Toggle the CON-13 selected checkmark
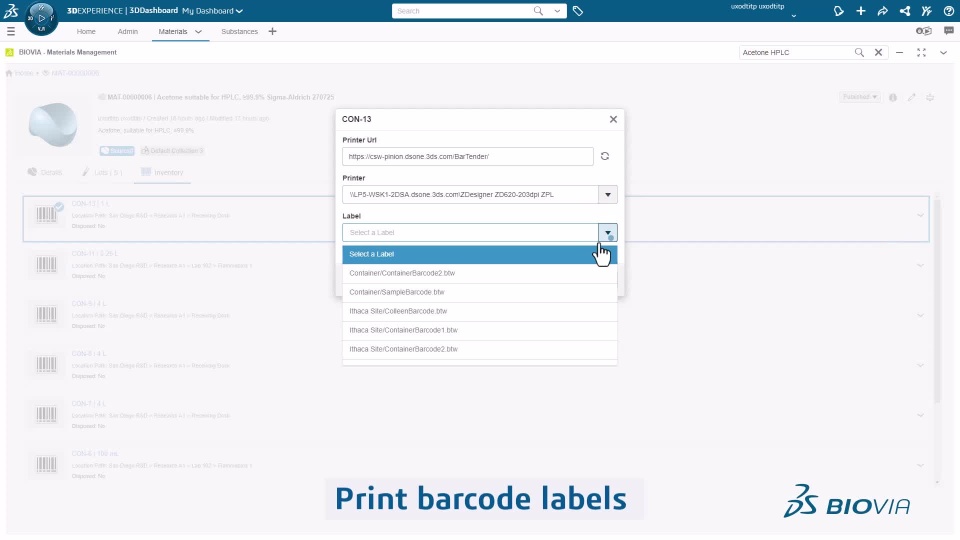The height and width of the screenshot is (540, 960). (59, 207)
